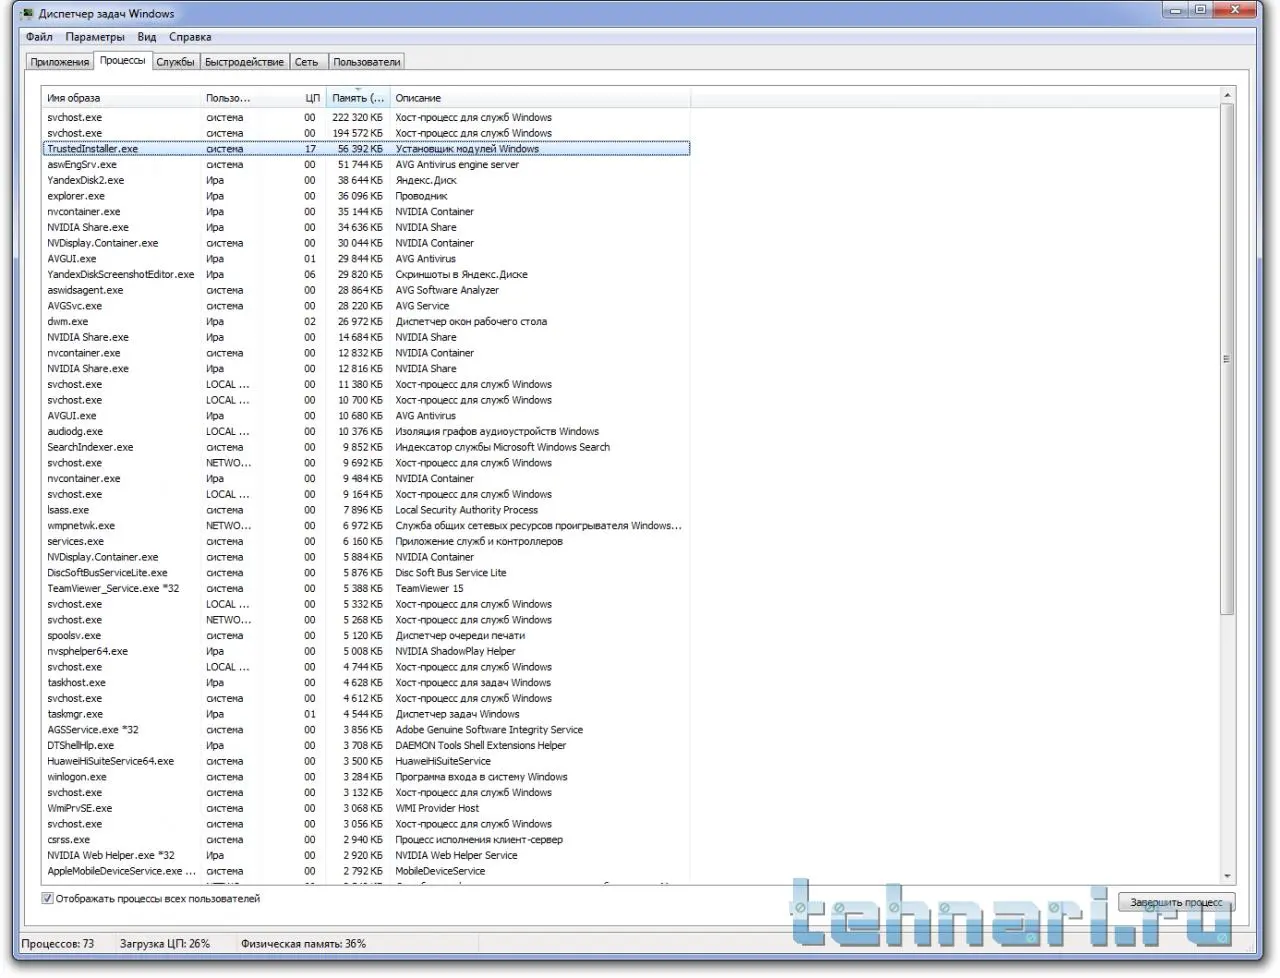Select the TrustedInstaller.exe process row
Image resolution: width=1280 pixels, height=978 pixels.
(366, 149)
